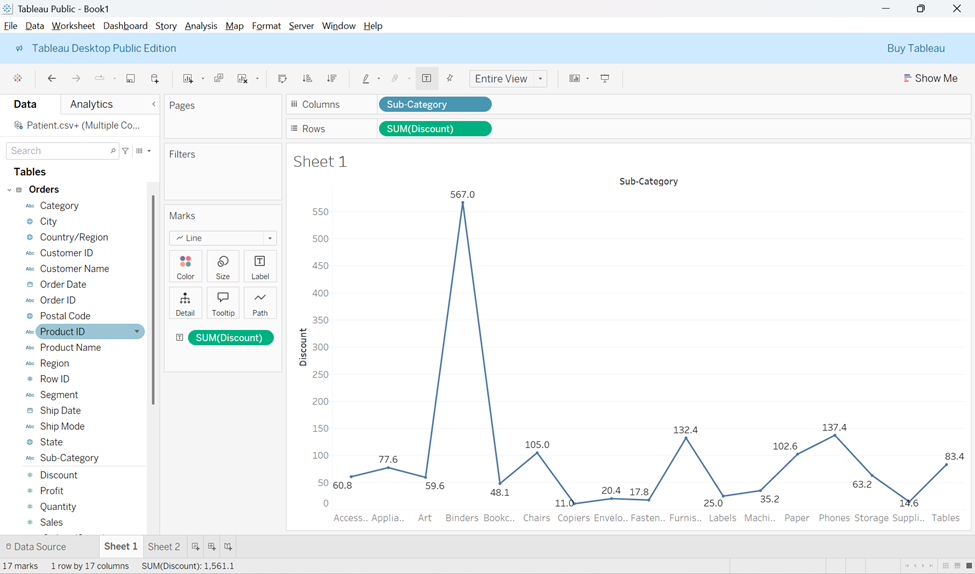The image size is (975, 574).
Task: Swap rows and columns icon
Action: pos(282,78)
